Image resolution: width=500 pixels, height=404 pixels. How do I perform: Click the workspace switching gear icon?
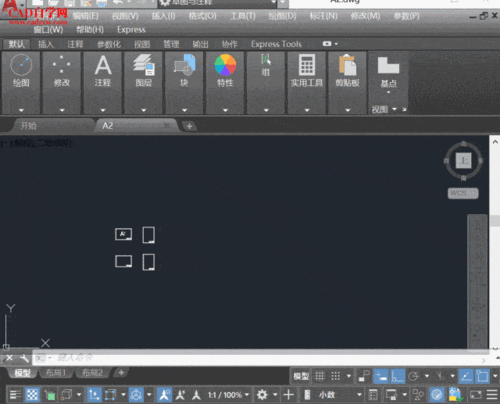[262, 395]
